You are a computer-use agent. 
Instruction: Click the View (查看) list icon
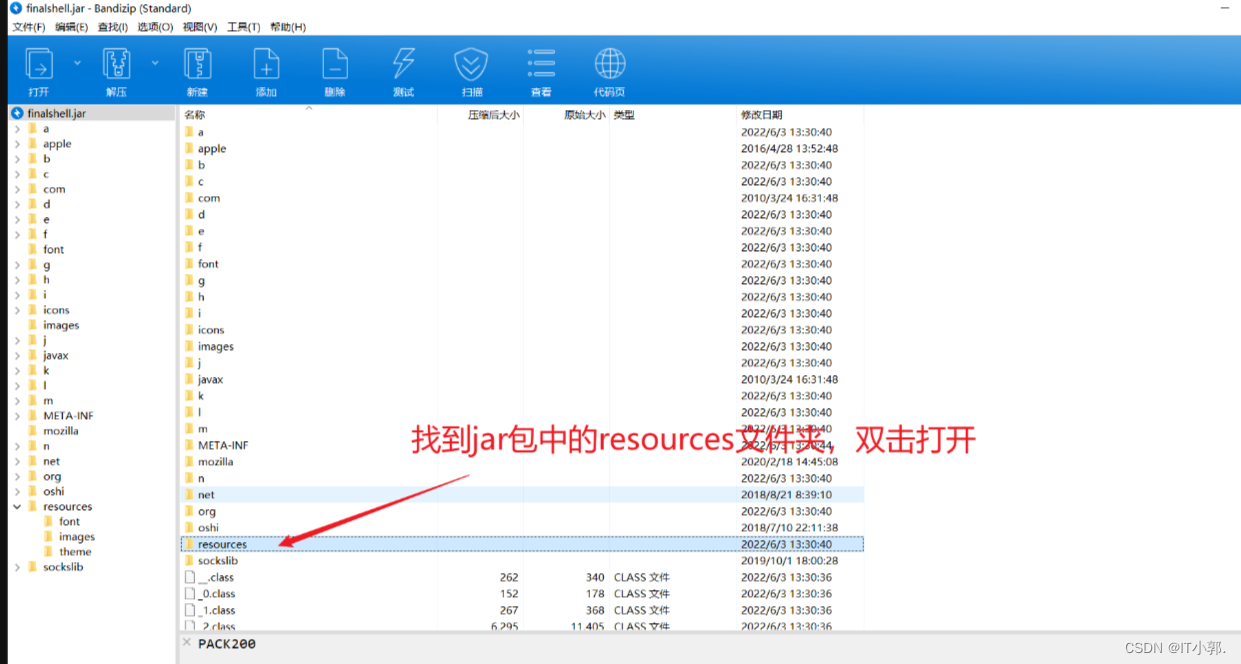541,66
